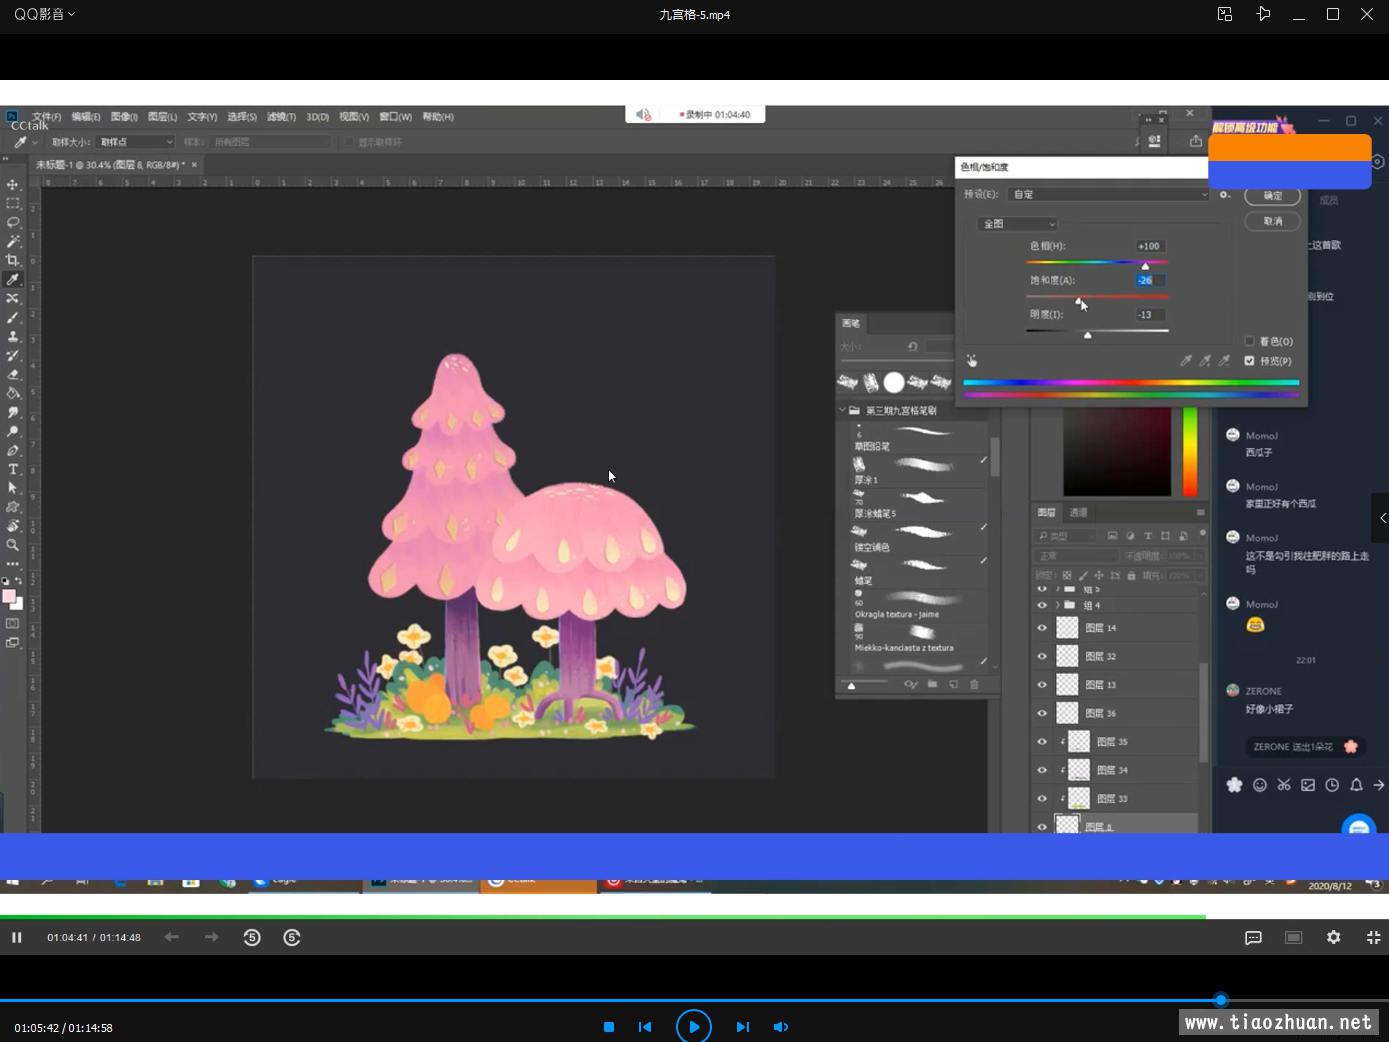The width and height of the screenshot is (1389, 1042).
Task: Select the Type tool in Photoshop toolbar
Action: (x=13, y=469)
